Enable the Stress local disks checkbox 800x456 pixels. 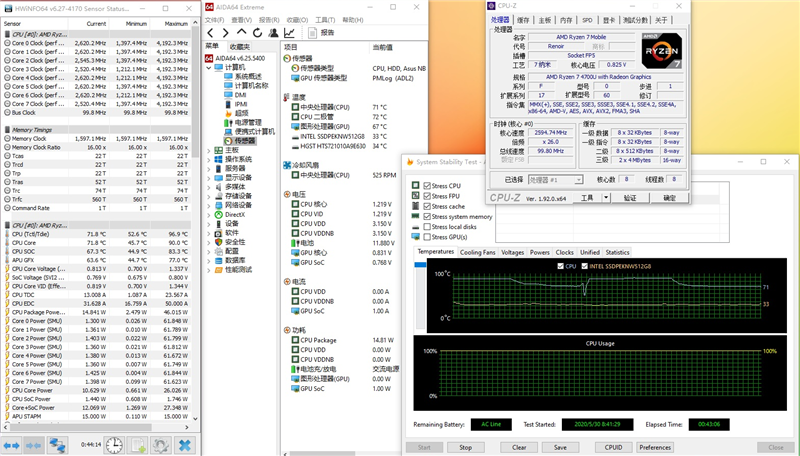pyautogui.click(x=428, y=226)
